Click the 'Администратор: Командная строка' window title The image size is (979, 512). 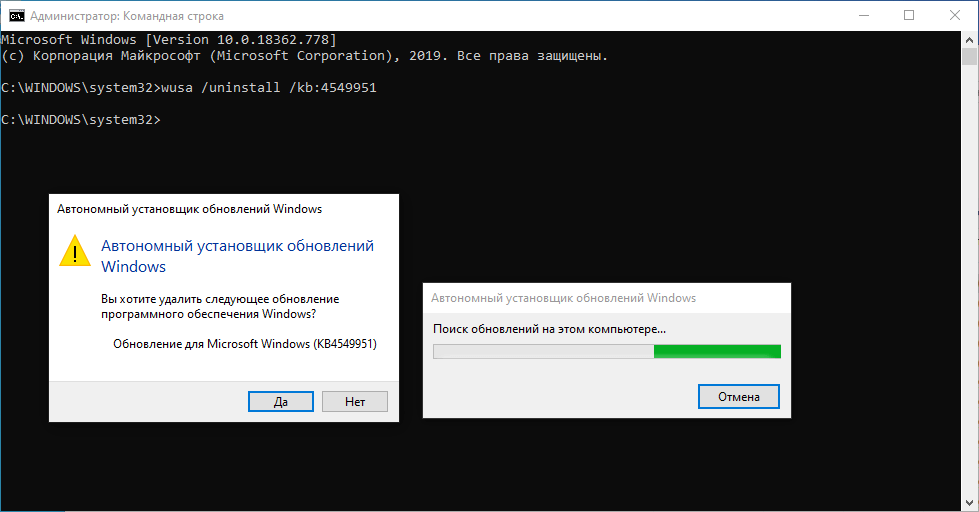[127, 16]
